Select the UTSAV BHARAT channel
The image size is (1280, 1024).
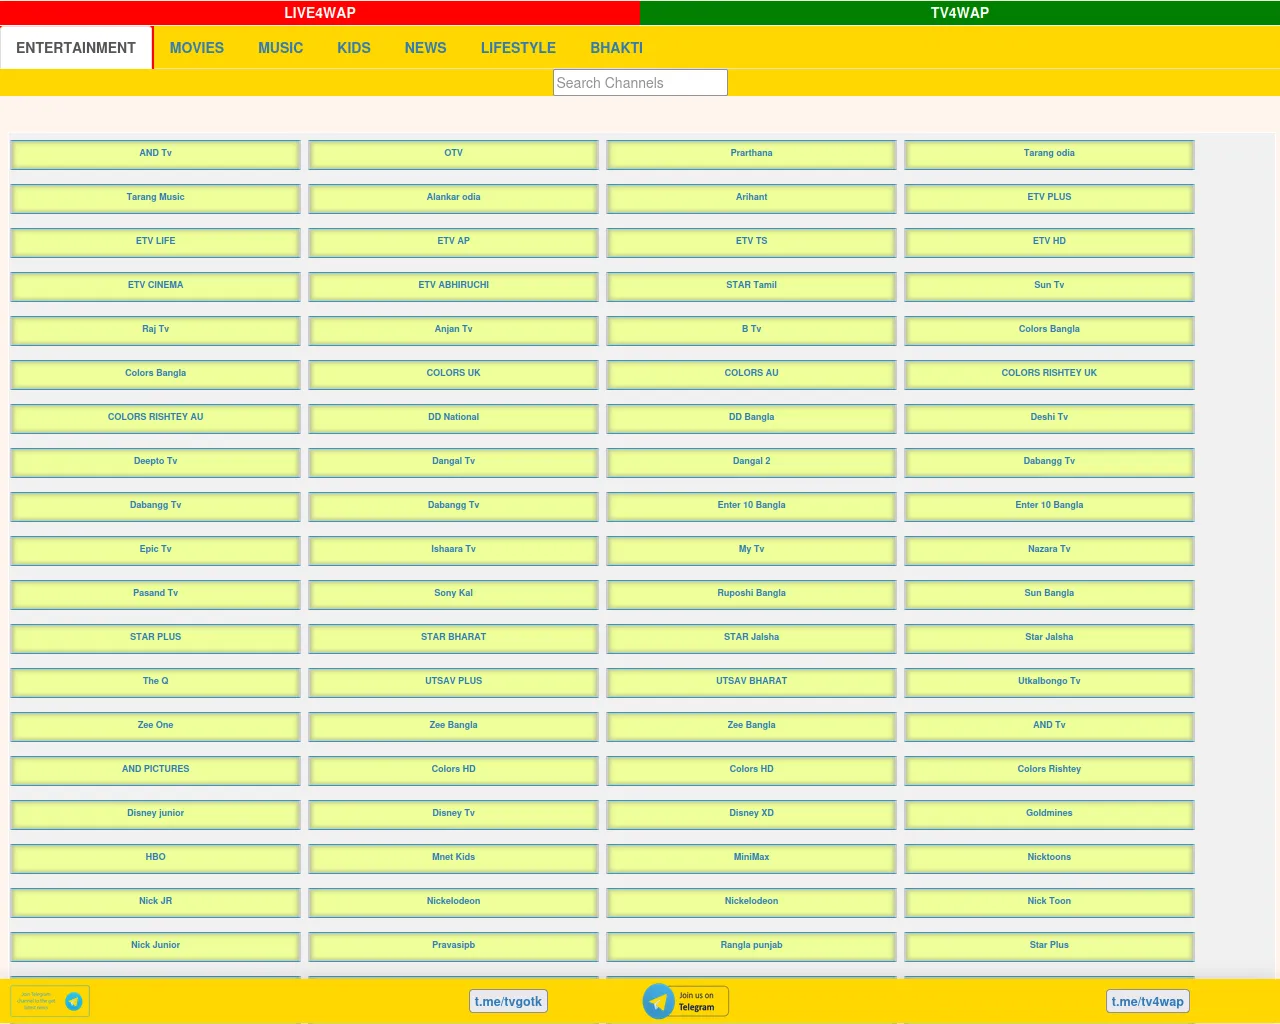[x=752, y=682]
